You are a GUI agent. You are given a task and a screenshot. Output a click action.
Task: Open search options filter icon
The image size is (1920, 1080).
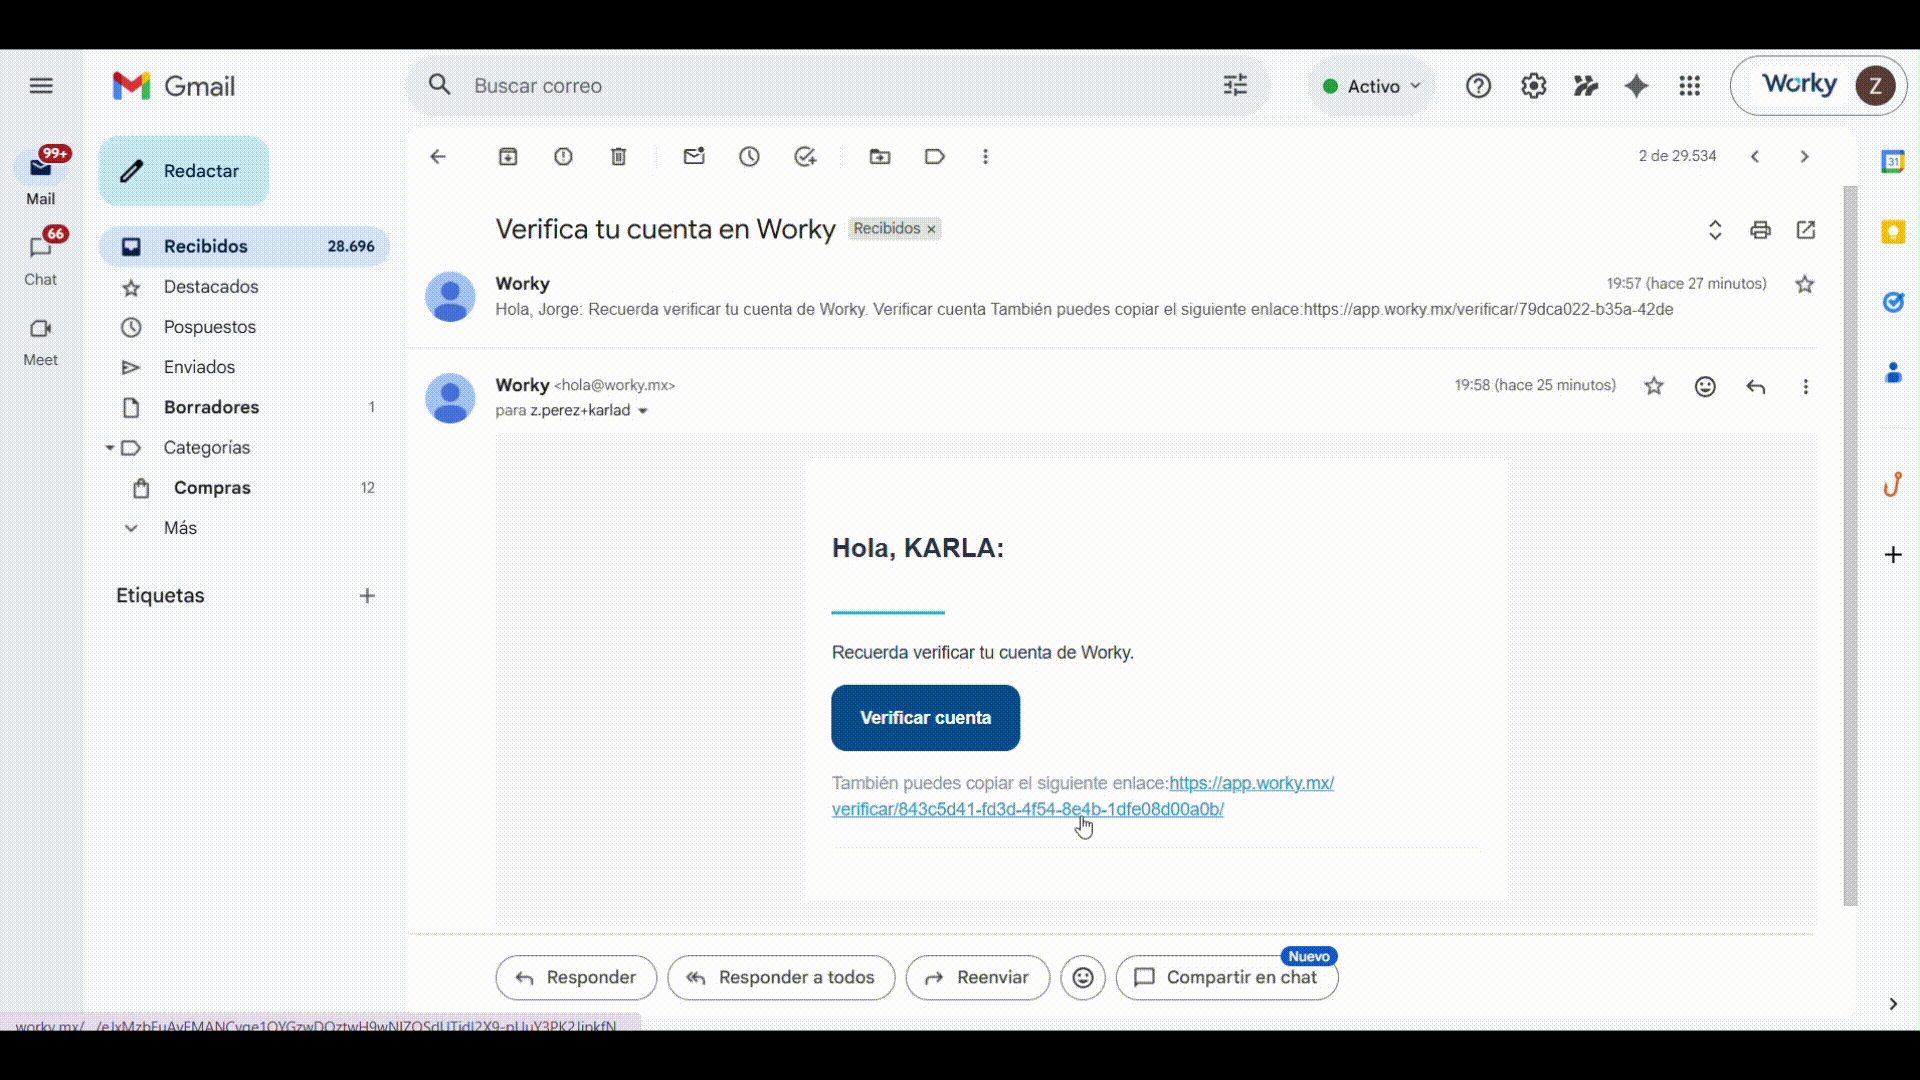pyautogui.click(x=1236, y=86)
